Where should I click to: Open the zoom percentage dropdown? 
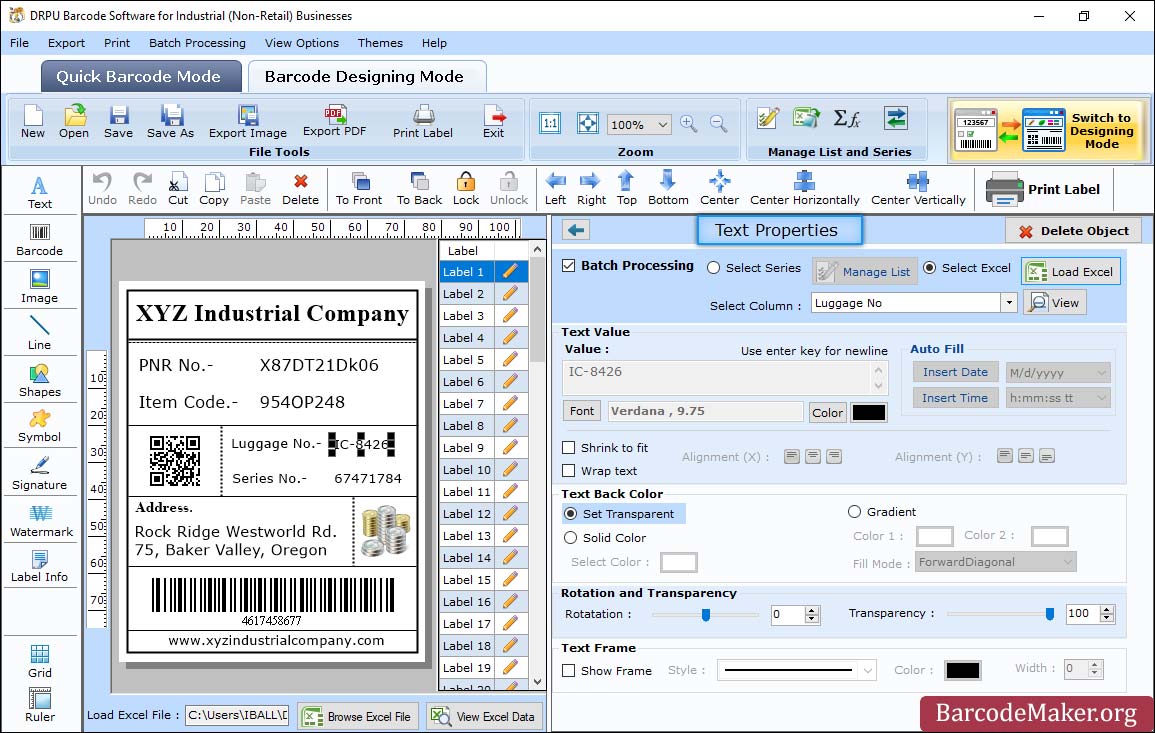click(662, 124)
